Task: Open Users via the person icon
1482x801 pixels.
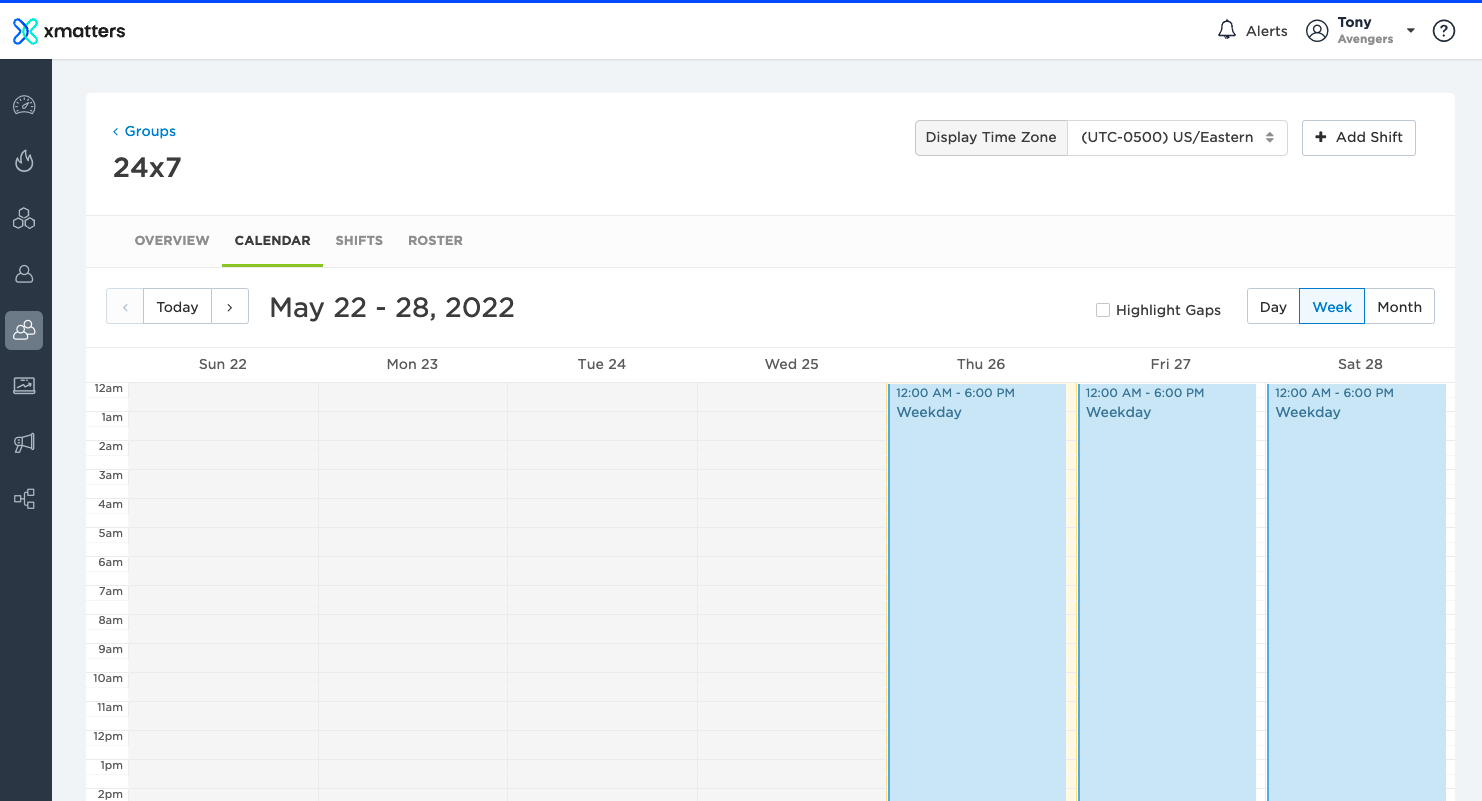Action: (24, 273)
